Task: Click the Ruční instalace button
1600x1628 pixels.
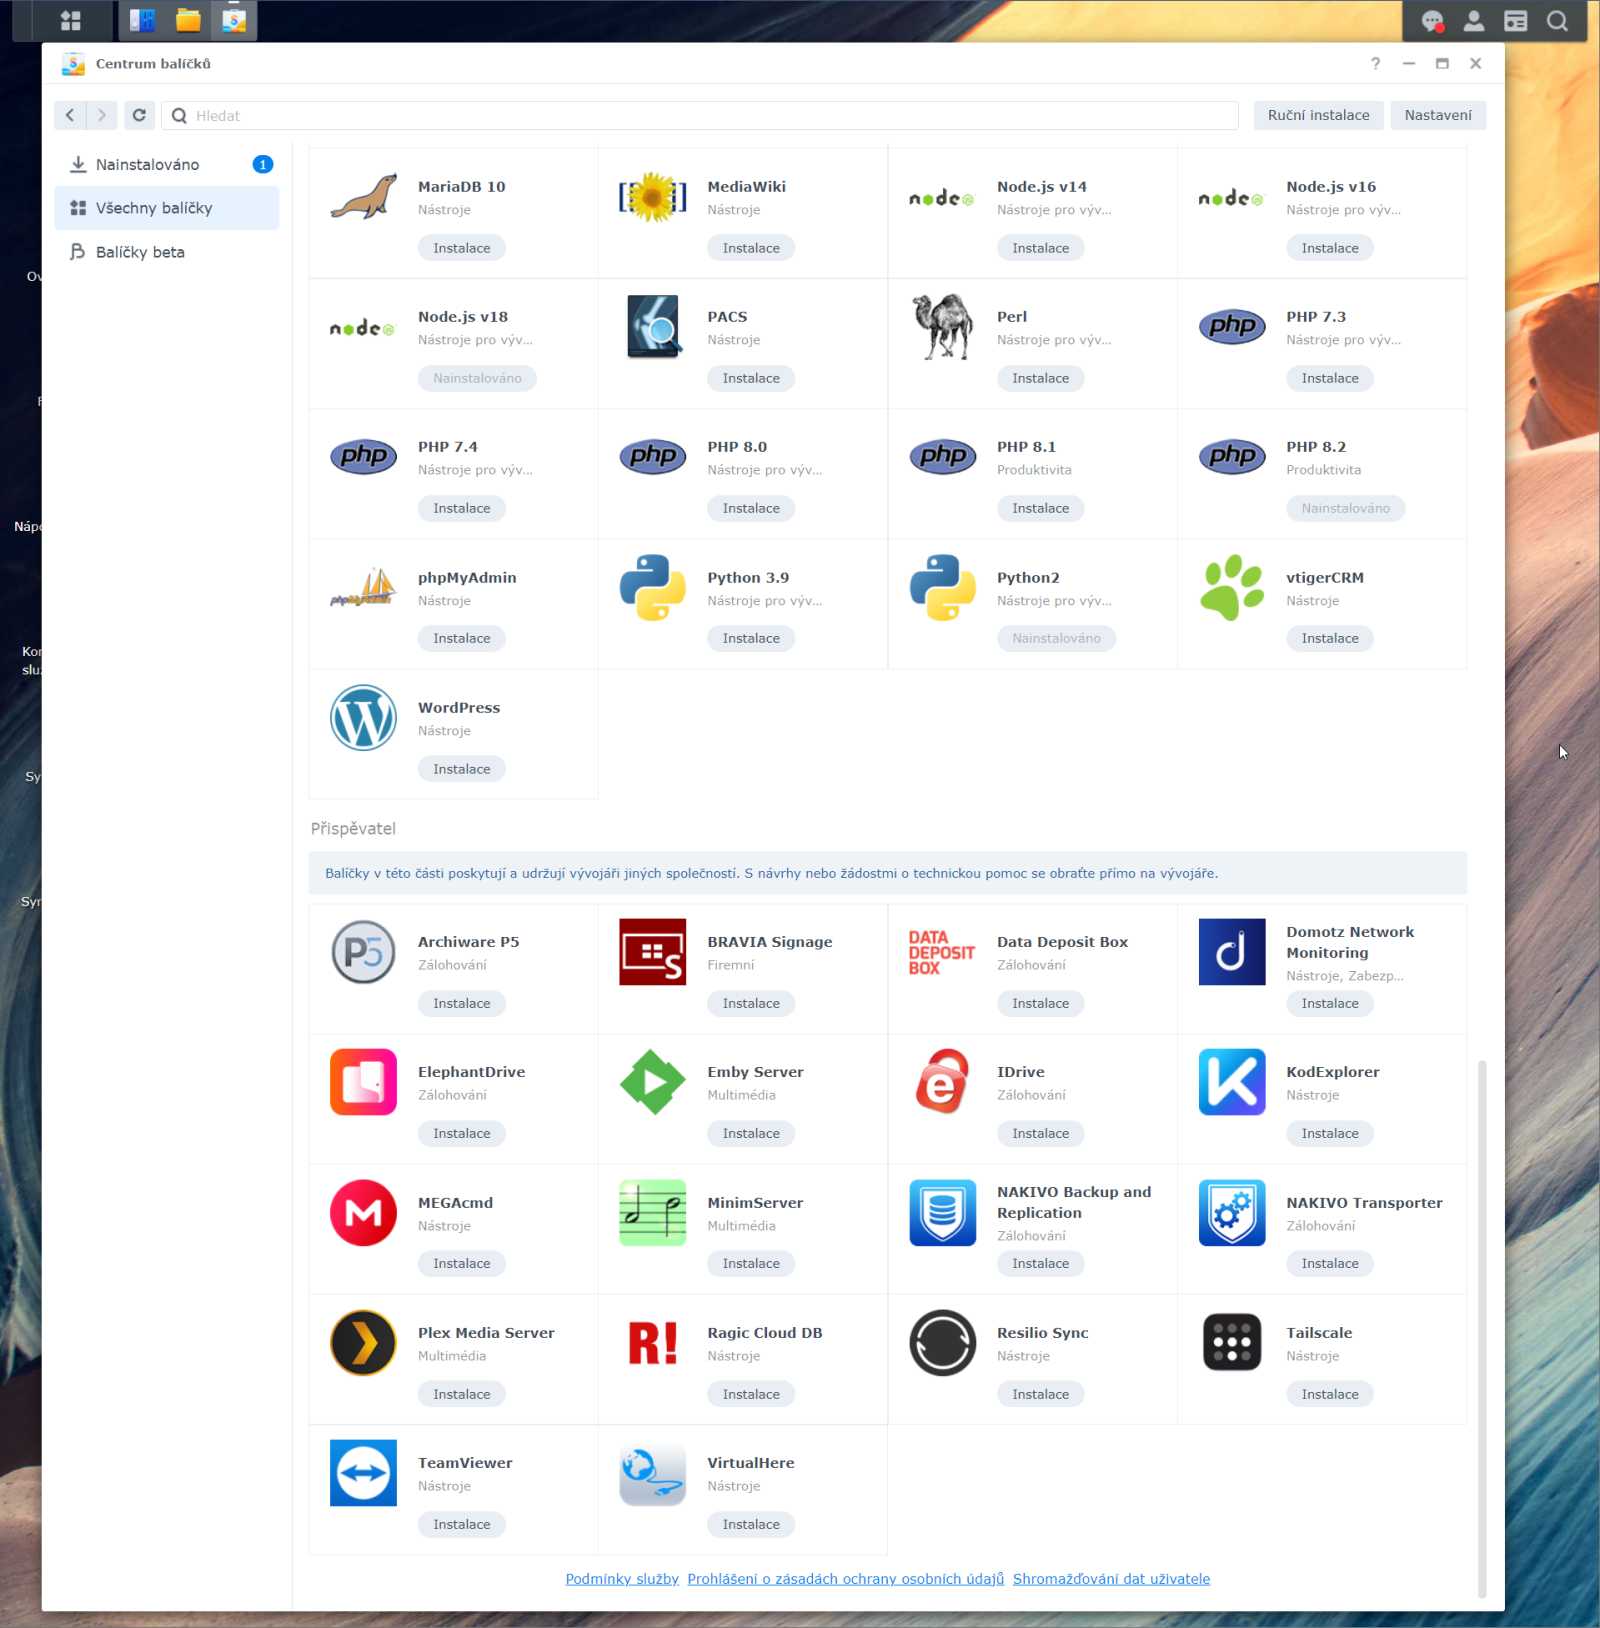Action: (x=1318, y=115)
